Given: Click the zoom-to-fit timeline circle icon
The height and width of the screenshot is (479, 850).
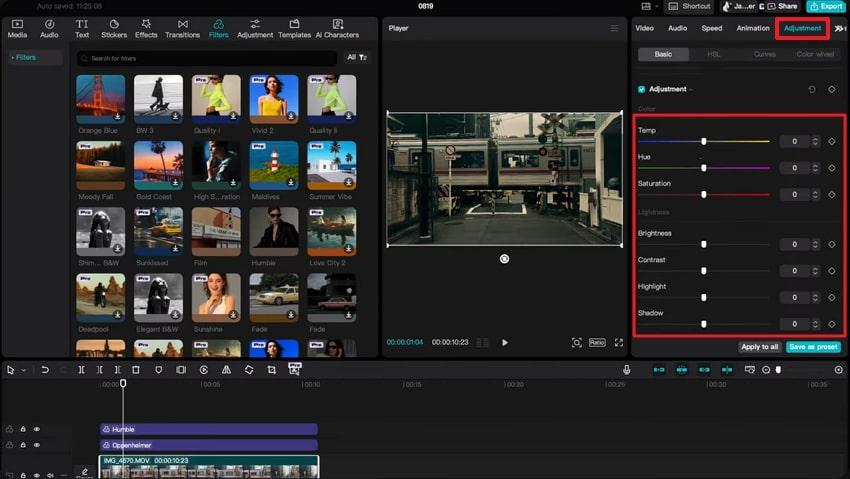Looking at the screenshot, I should (839, 370).
